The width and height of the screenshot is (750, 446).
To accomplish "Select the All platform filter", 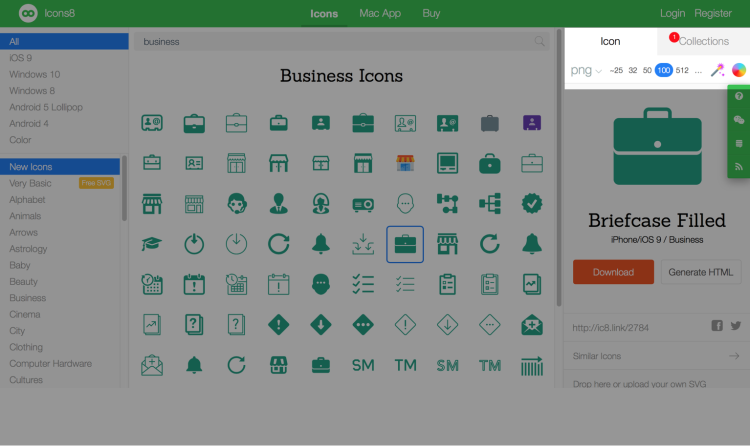I will (64, 42).
